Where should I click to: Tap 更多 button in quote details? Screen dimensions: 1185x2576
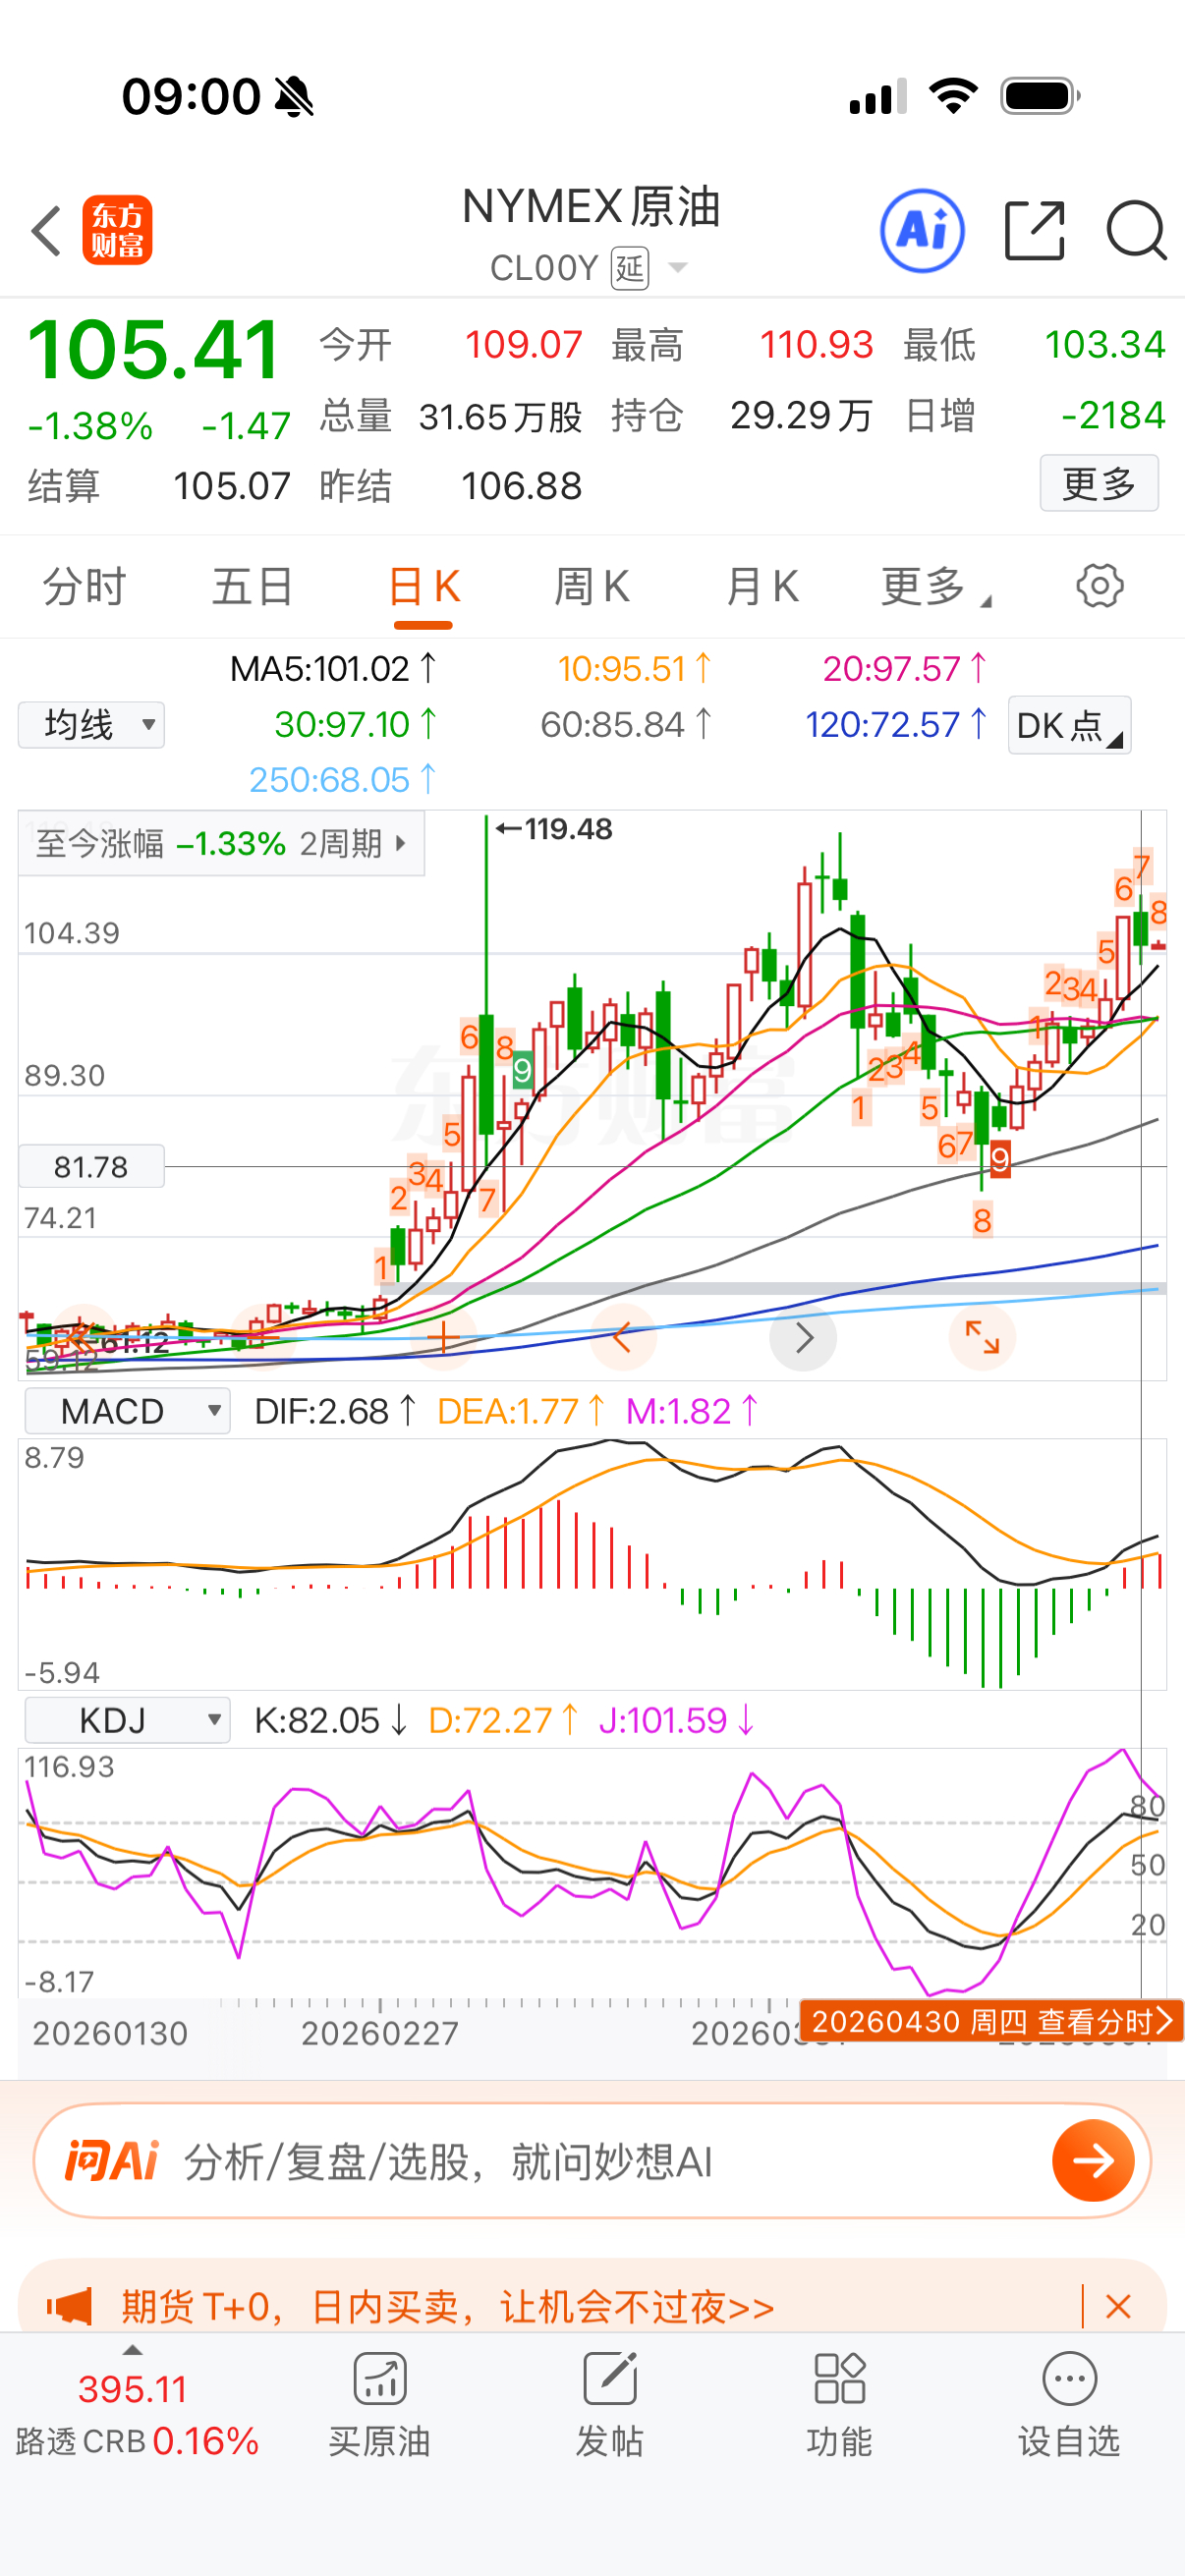[1099, 483]
